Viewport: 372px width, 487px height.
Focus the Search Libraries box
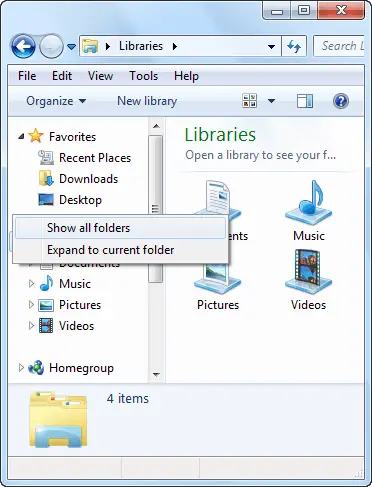click(x=339, y=46)
